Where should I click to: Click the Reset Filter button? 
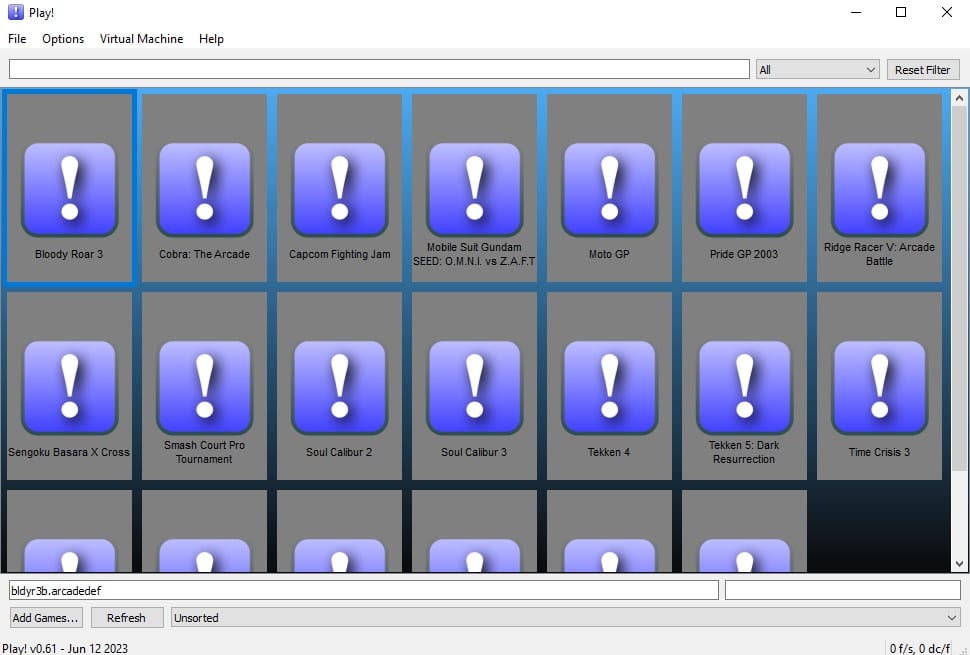(x=922, y=69)
